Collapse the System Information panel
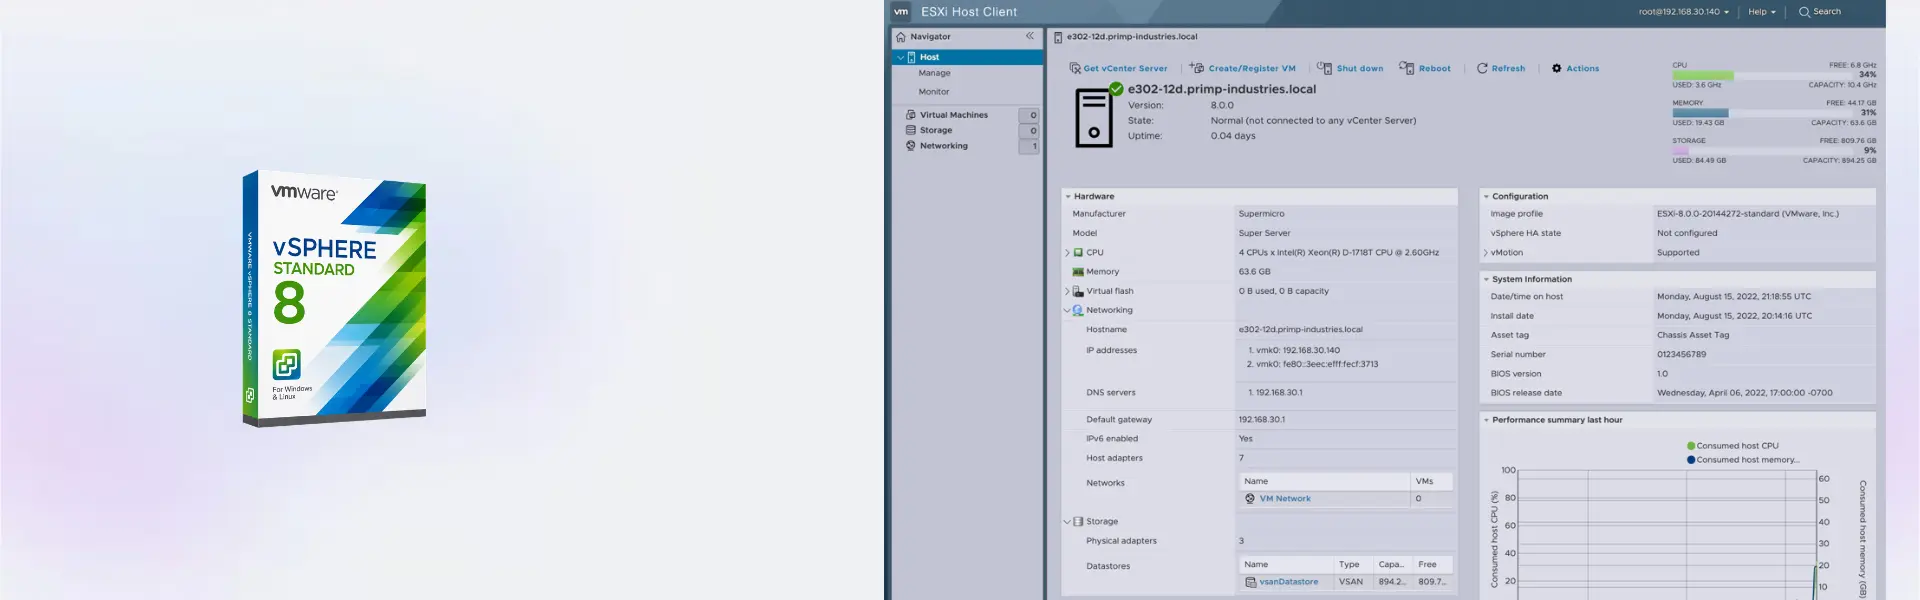The image size is (1920, 600). pyautogui.click(x=1486, y=280)
